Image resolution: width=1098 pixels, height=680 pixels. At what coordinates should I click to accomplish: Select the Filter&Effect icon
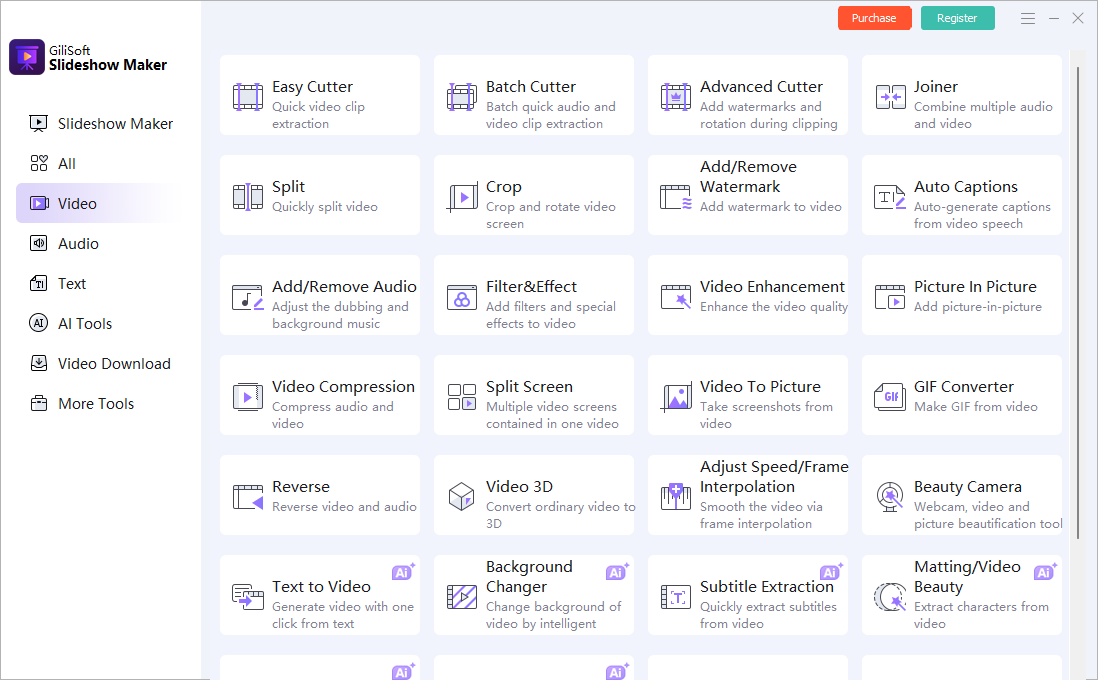click(462, 298)
